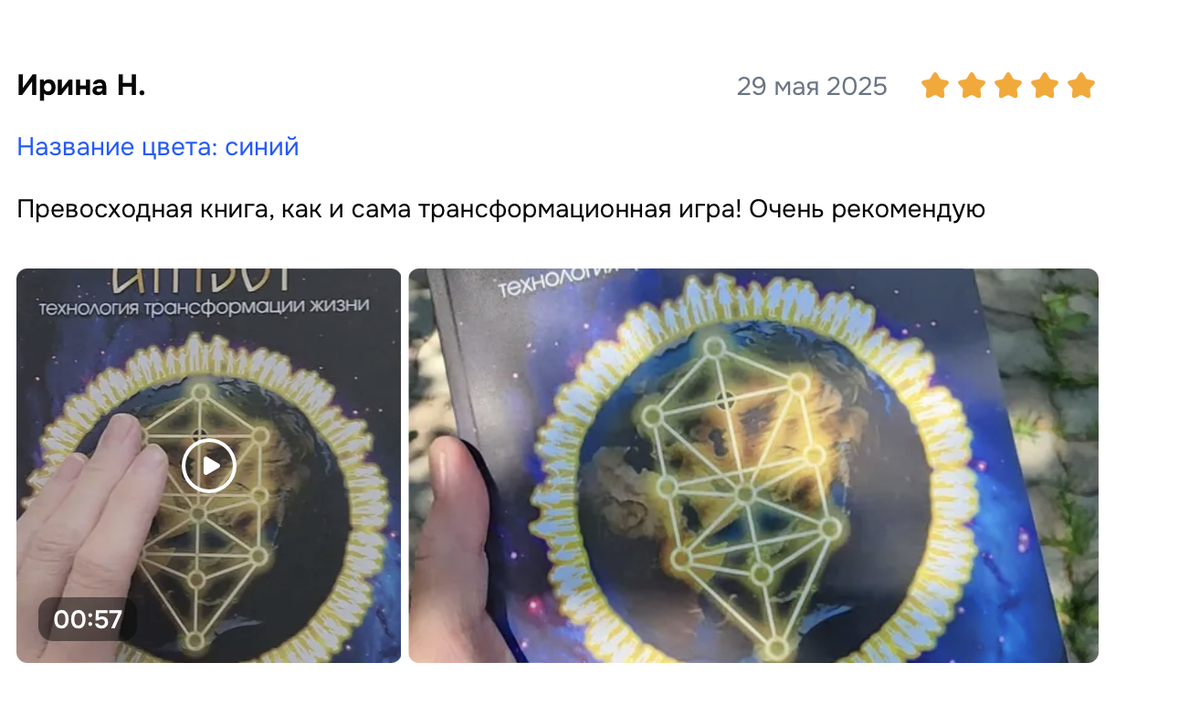The image size is (1200, 705).
Task: Open the book cover photo thumbnail
Action: click(x=753, y=465)
